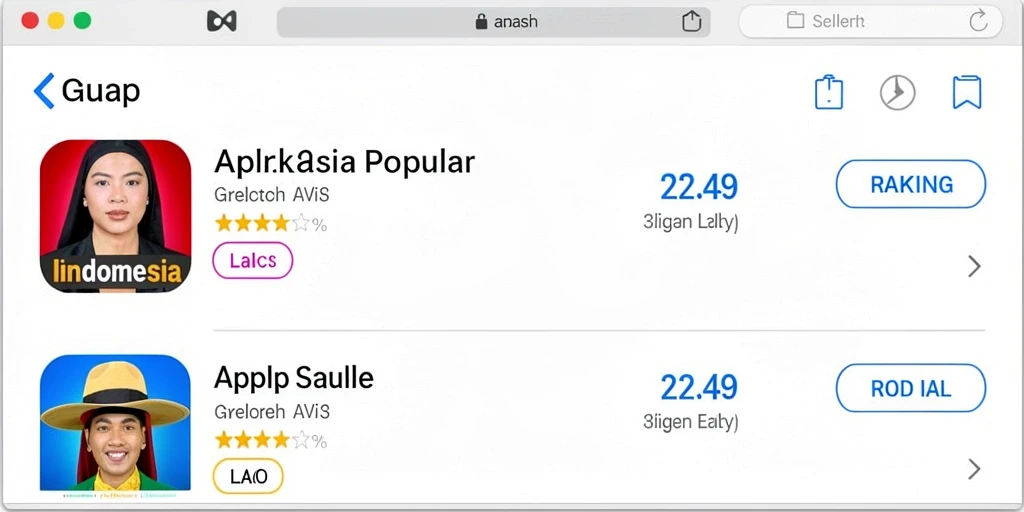Click the folder icon in the Sellerh field
1024x512 pixels.
[795, 21]
